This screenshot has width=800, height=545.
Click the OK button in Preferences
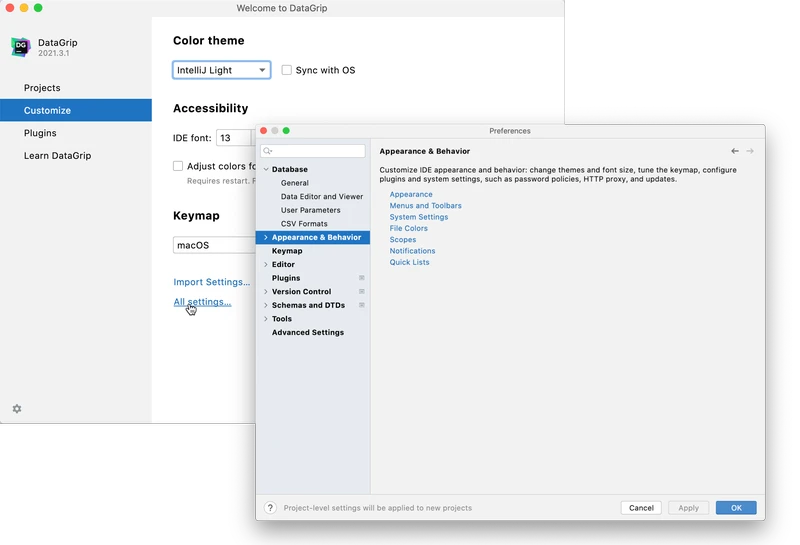pyautogui.click(x=736, y=508)
